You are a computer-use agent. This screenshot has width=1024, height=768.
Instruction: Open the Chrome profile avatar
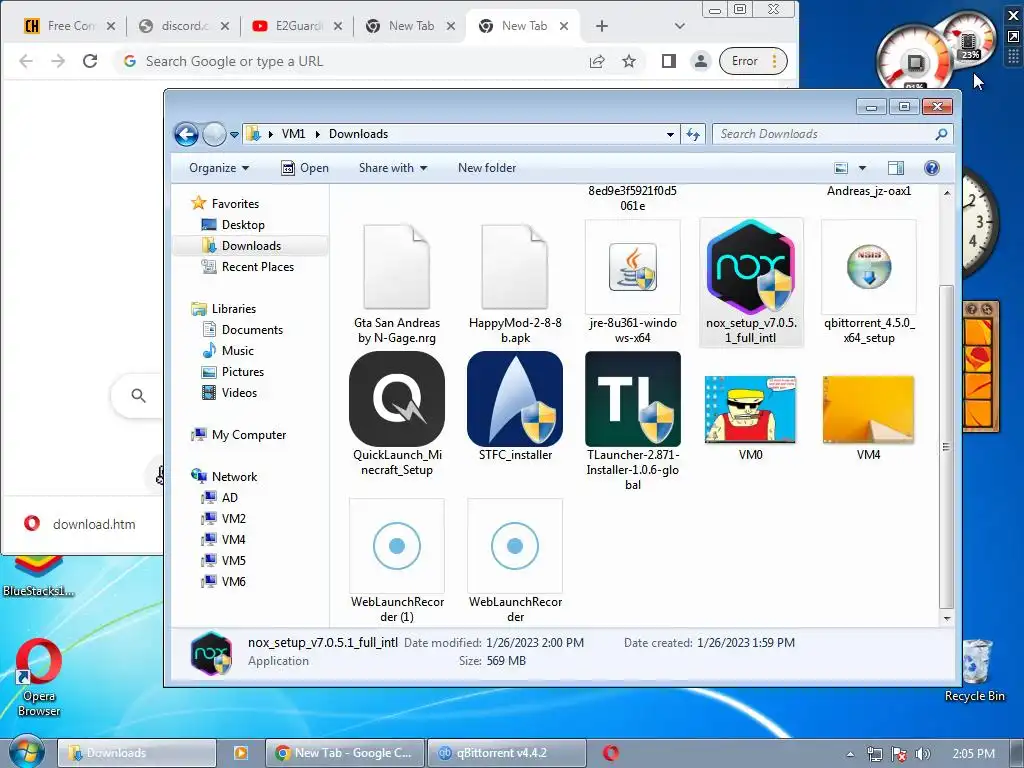701,61
